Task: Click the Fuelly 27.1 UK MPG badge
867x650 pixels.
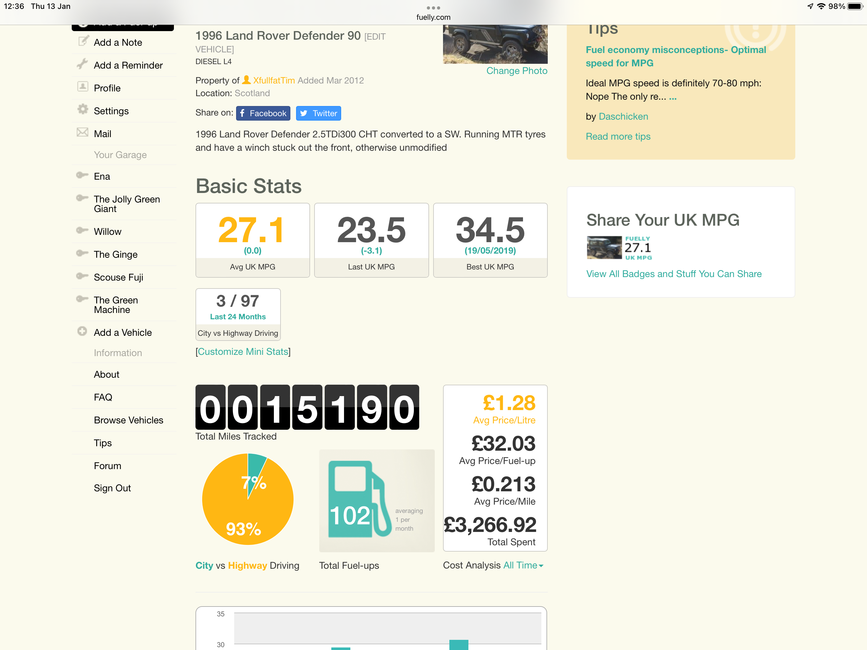Action: point(619,248)
